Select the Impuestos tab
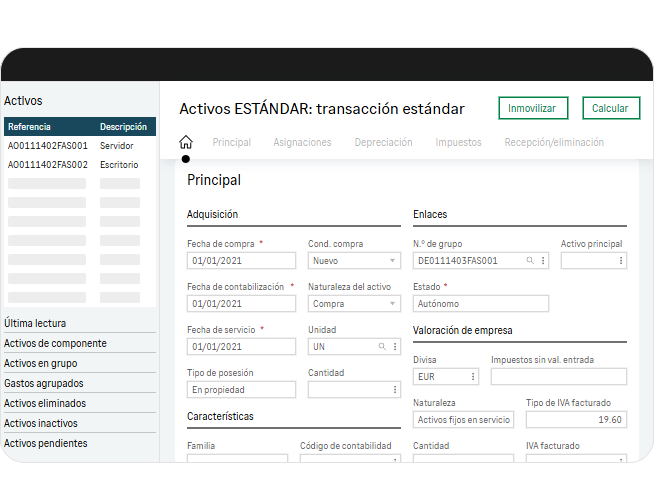Image resolution: width=654 pixels, height=500 pixels. [x=458, y=143]
